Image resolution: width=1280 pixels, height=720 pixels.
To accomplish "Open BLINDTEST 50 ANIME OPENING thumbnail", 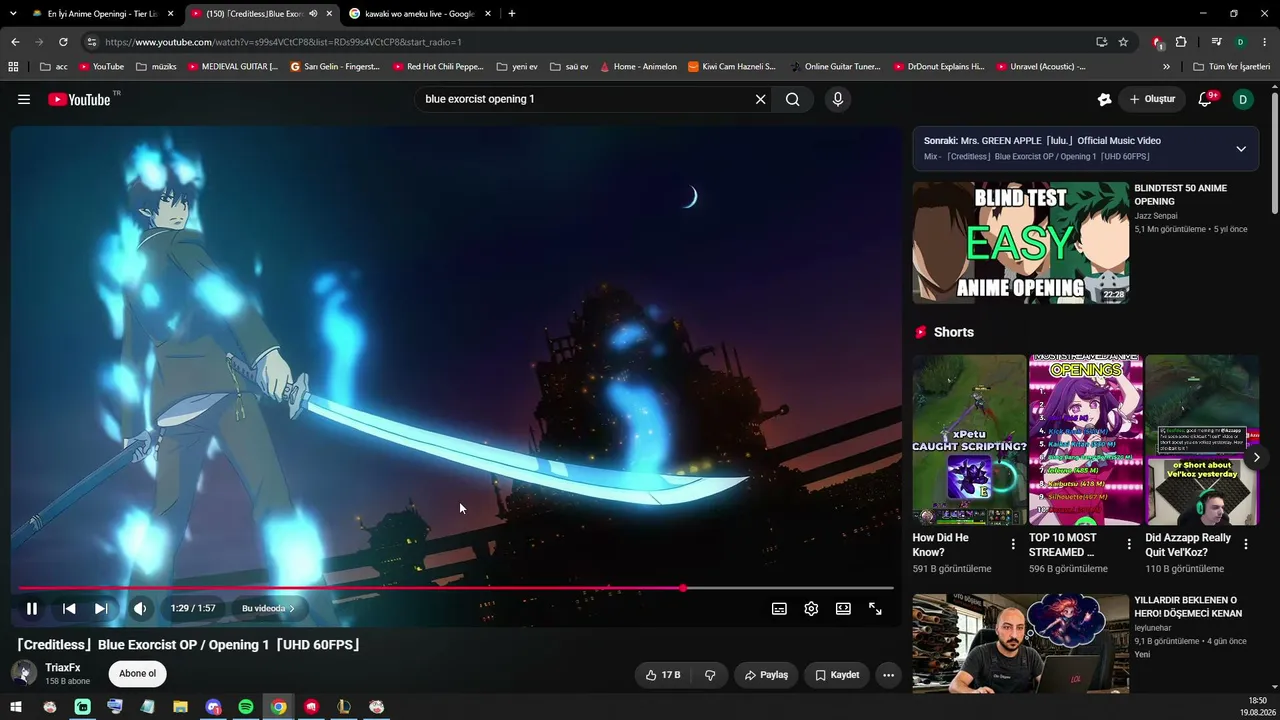I will [1020, 242].
